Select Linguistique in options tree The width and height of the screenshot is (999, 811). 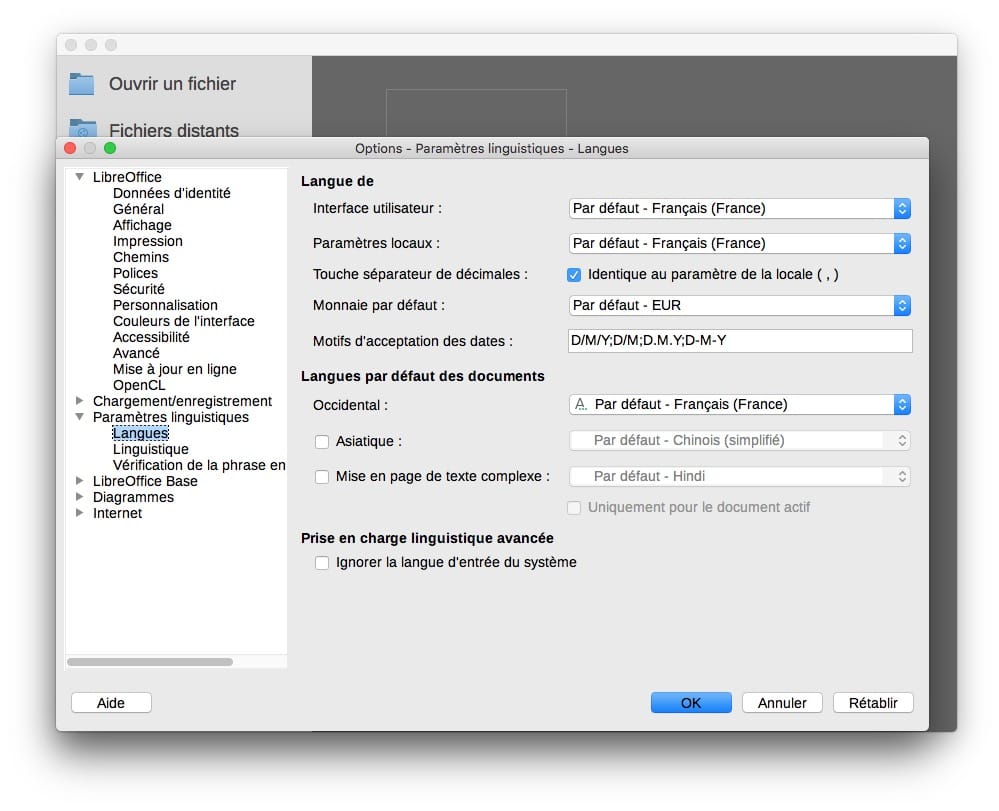coord(150,449)
